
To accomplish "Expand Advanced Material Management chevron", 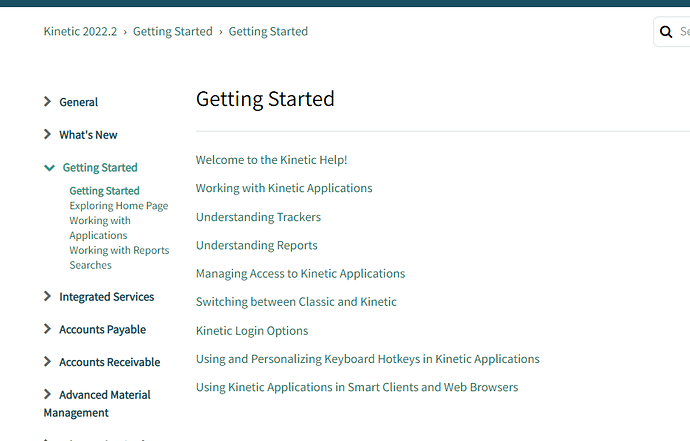I will pyautogui.click(x=48, y=394).
